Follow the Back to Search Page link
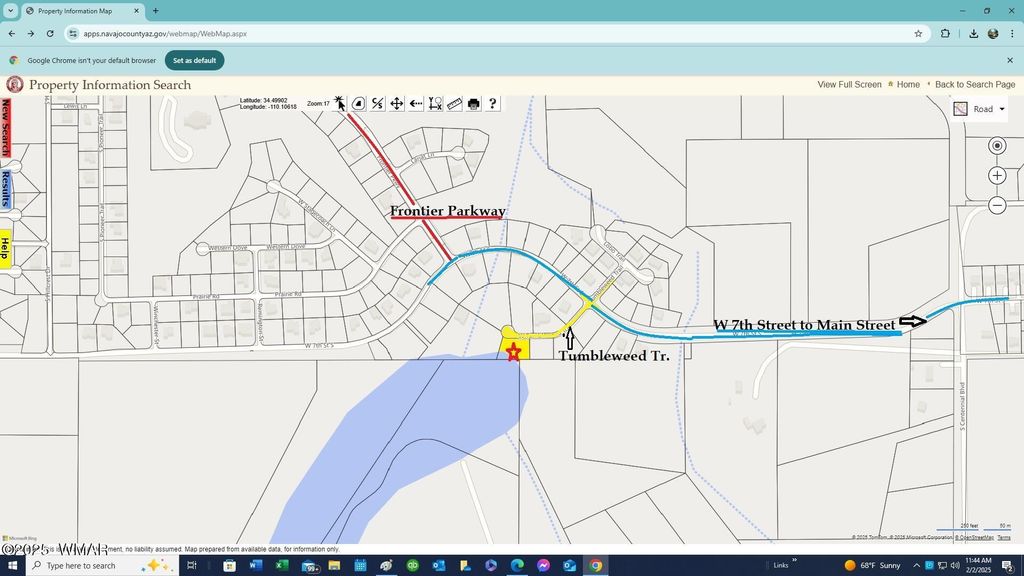The height and width of the screenshot is (576, 1024). [975, 85]
